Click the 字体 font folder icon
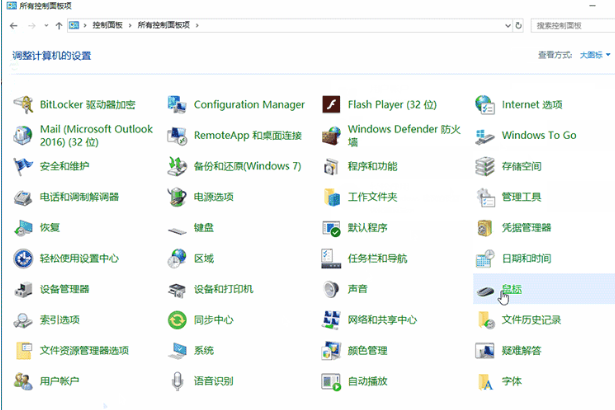 (486, 382)
